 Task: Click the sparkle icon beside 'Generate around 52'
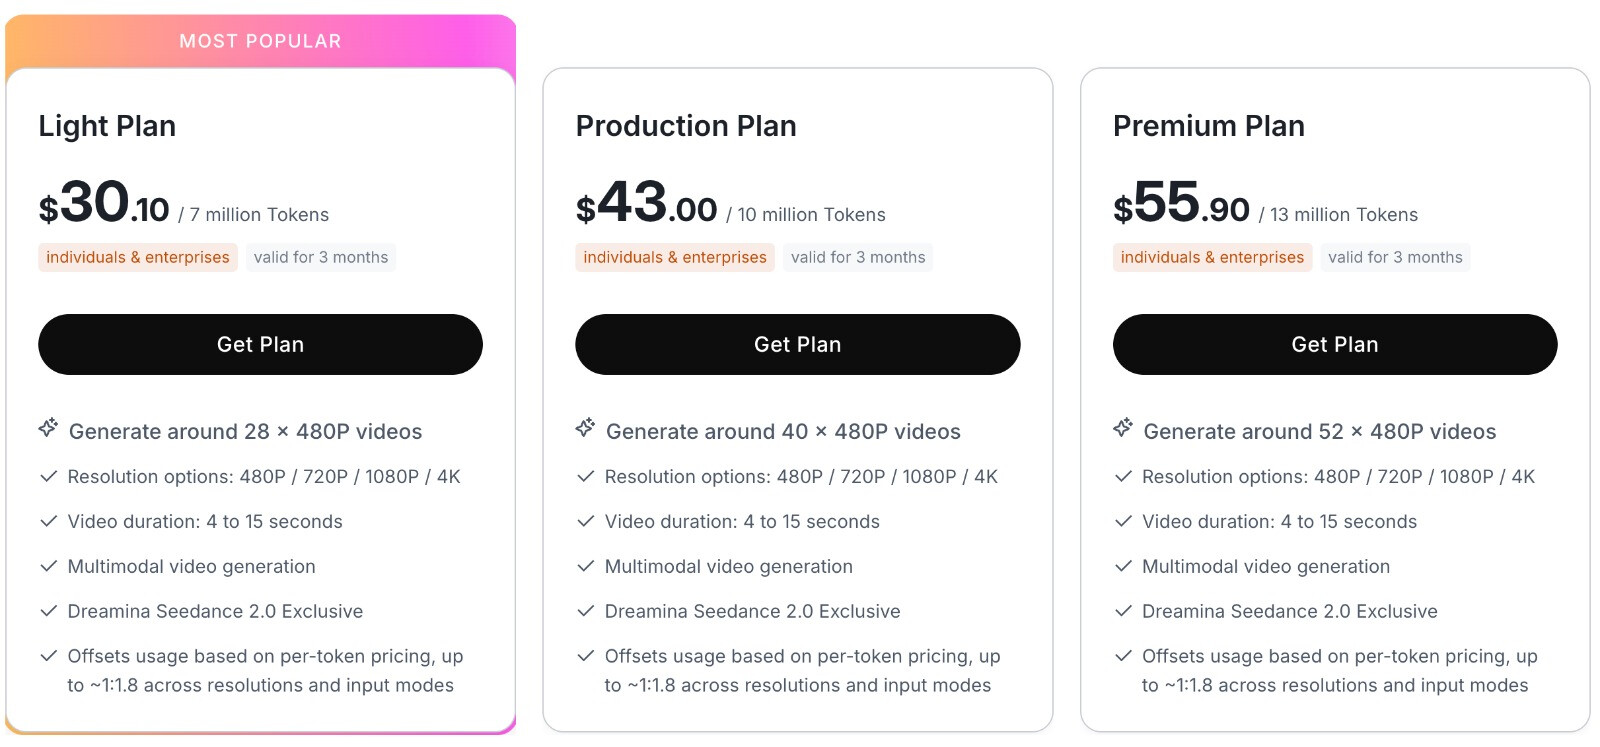[1123, 428]
